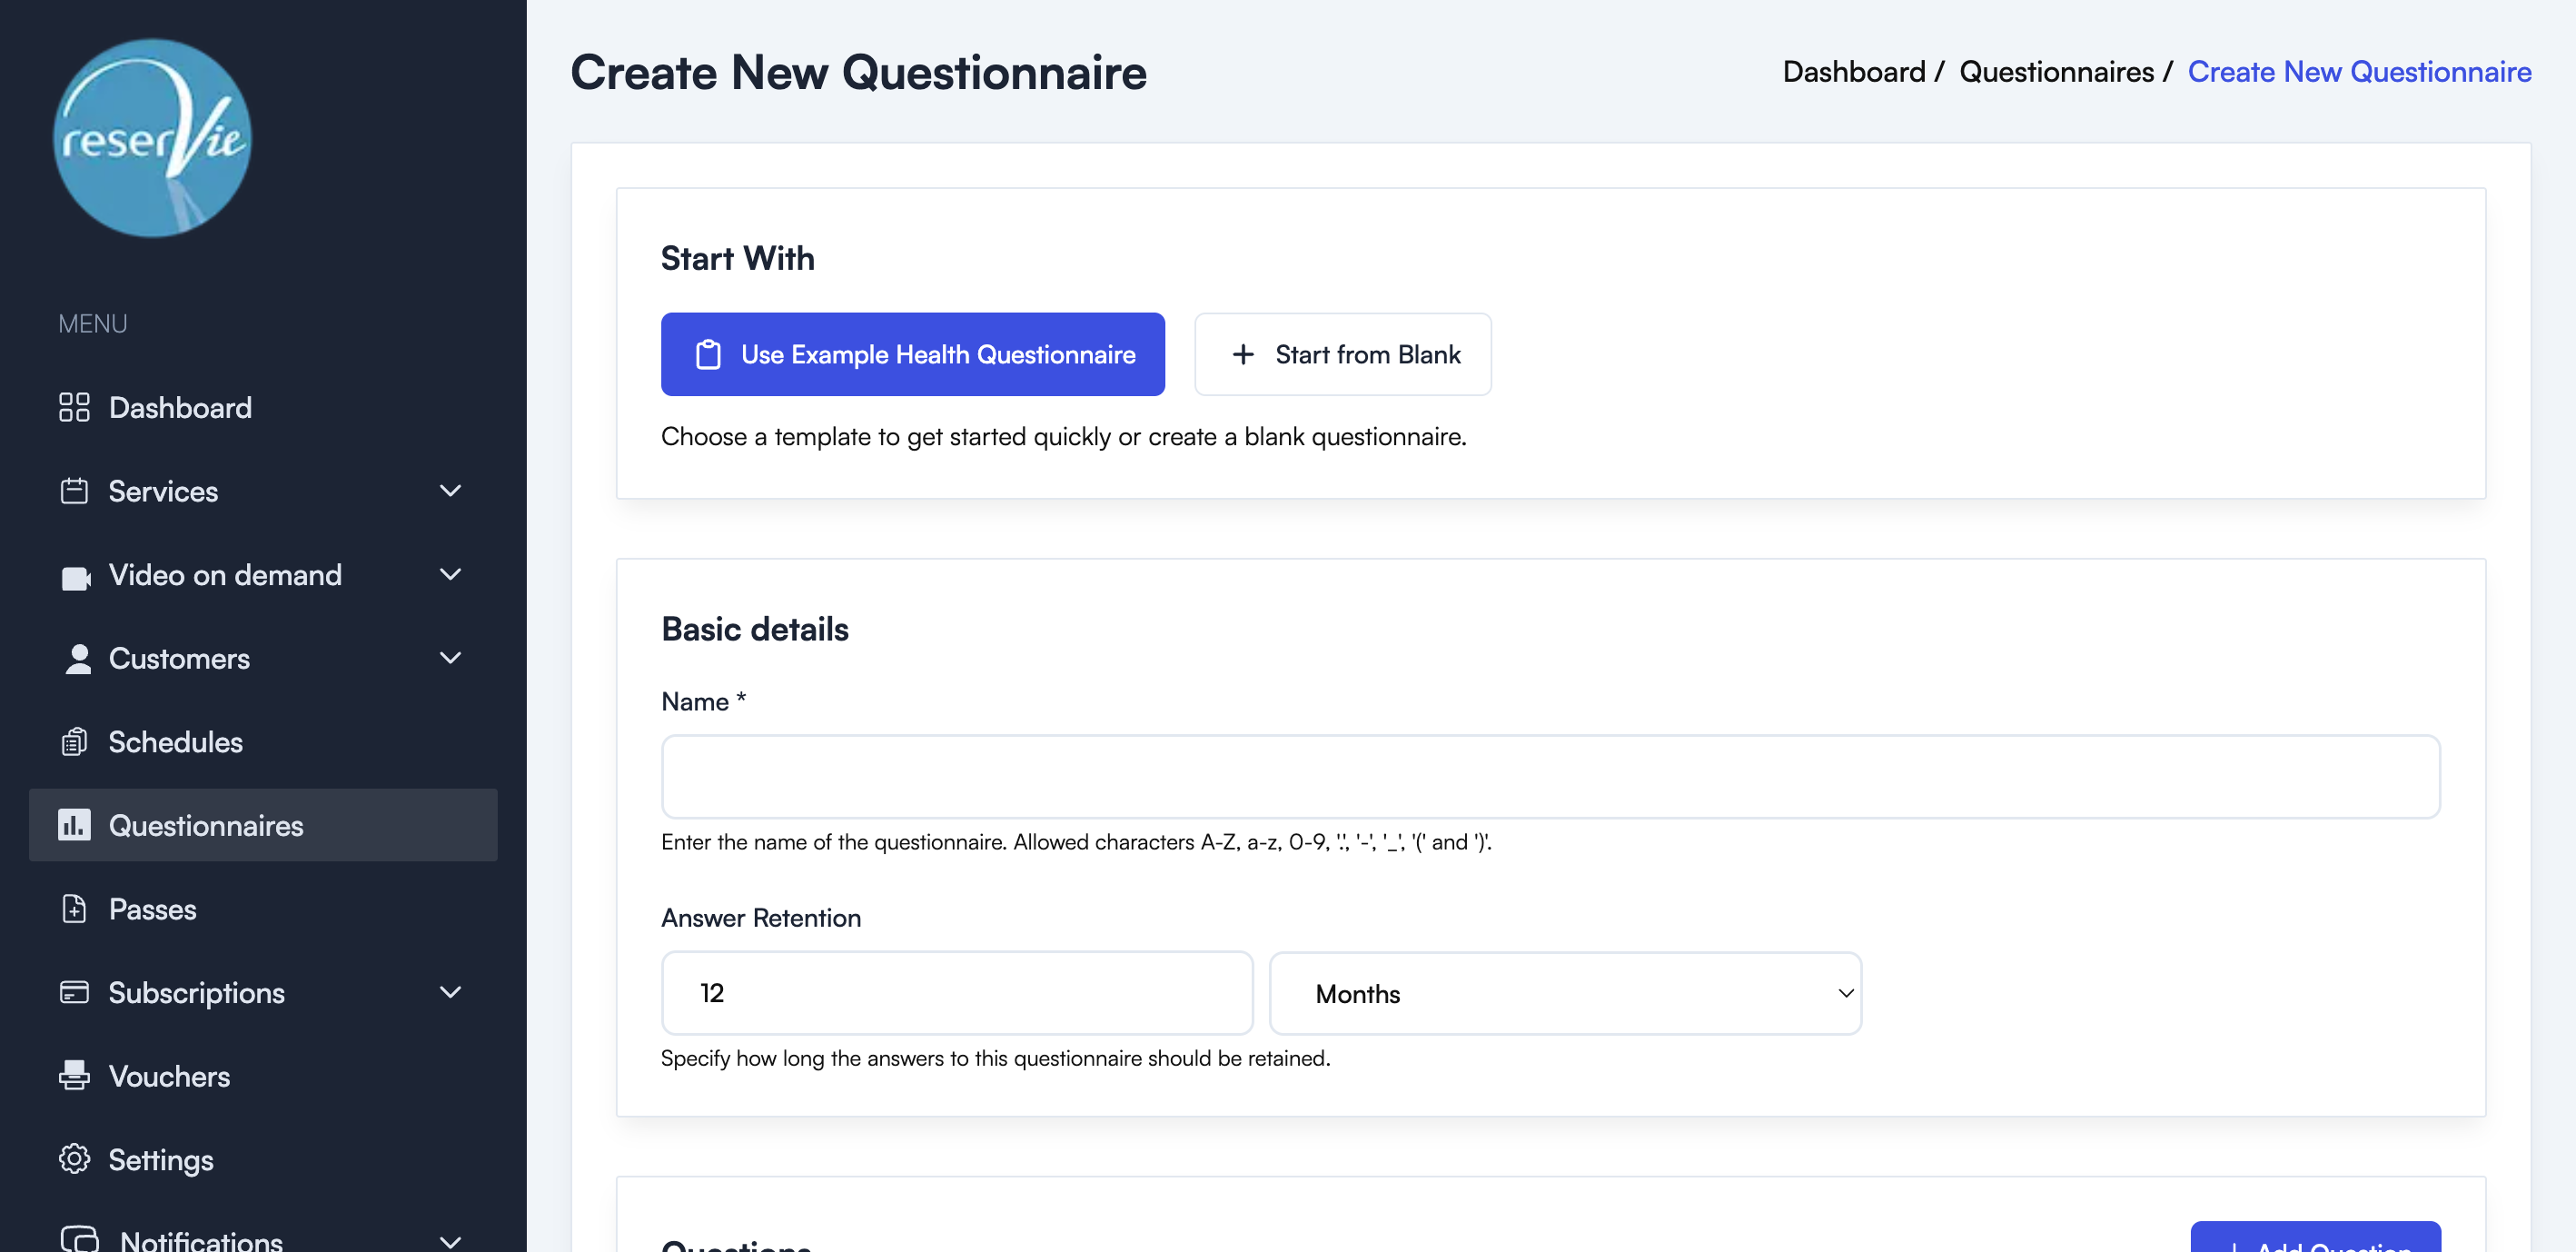This screenshot has width=2576, height=1252.
Task: Click the Questionnaires bar-chart icon
Action: point(75,825)
